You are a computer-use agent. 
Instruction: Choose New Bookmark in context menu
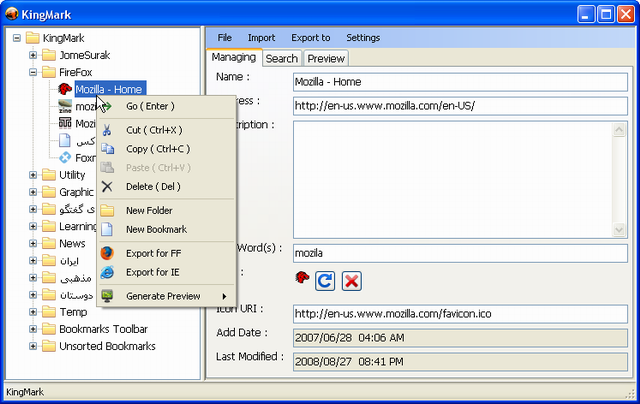[167, 229]
